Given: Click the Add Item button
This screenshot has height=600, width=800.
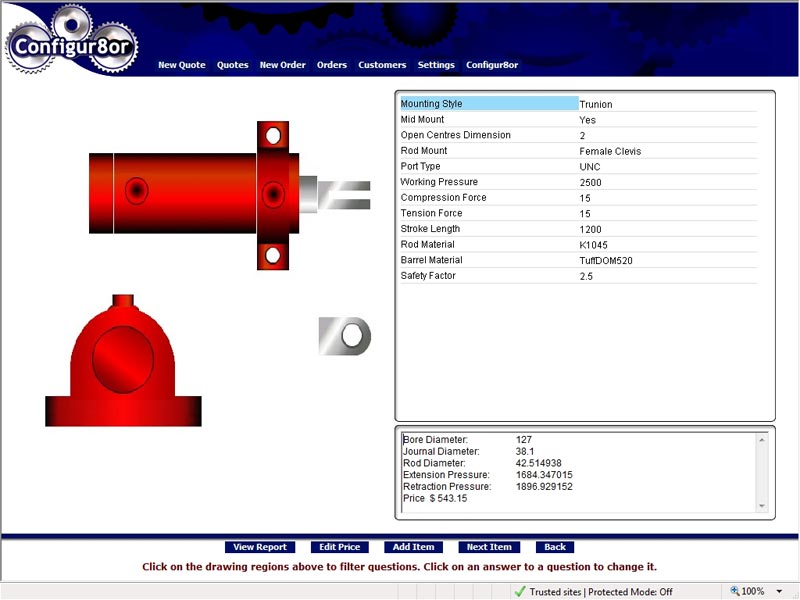Looking at the screenshot, I should tap(413, 547).
